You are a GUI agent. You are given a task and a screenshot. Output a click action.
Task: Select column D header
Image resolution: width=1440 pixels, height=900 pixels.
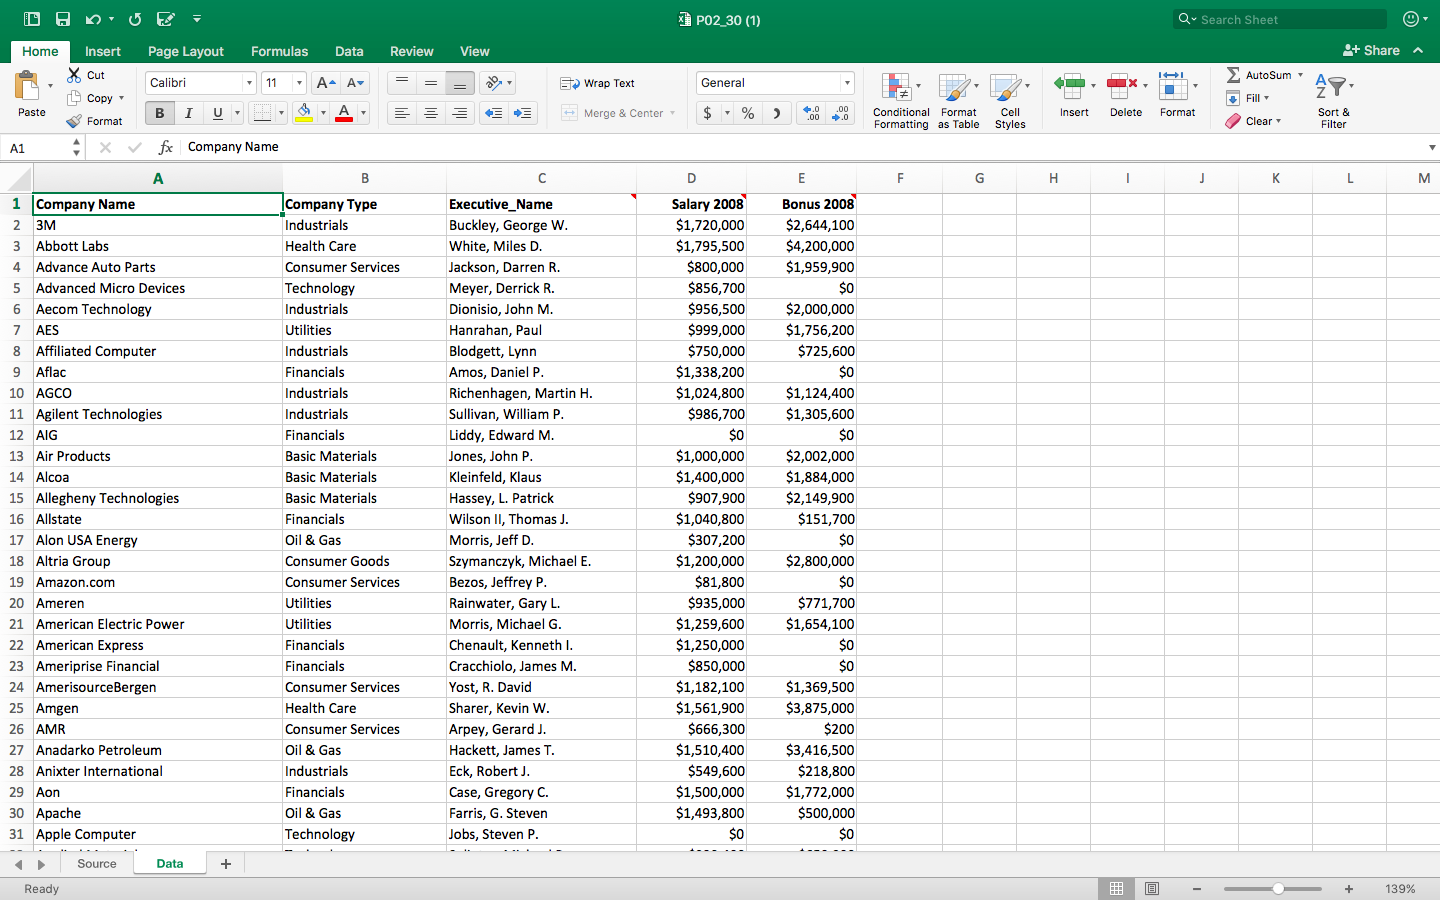point(691,178)
